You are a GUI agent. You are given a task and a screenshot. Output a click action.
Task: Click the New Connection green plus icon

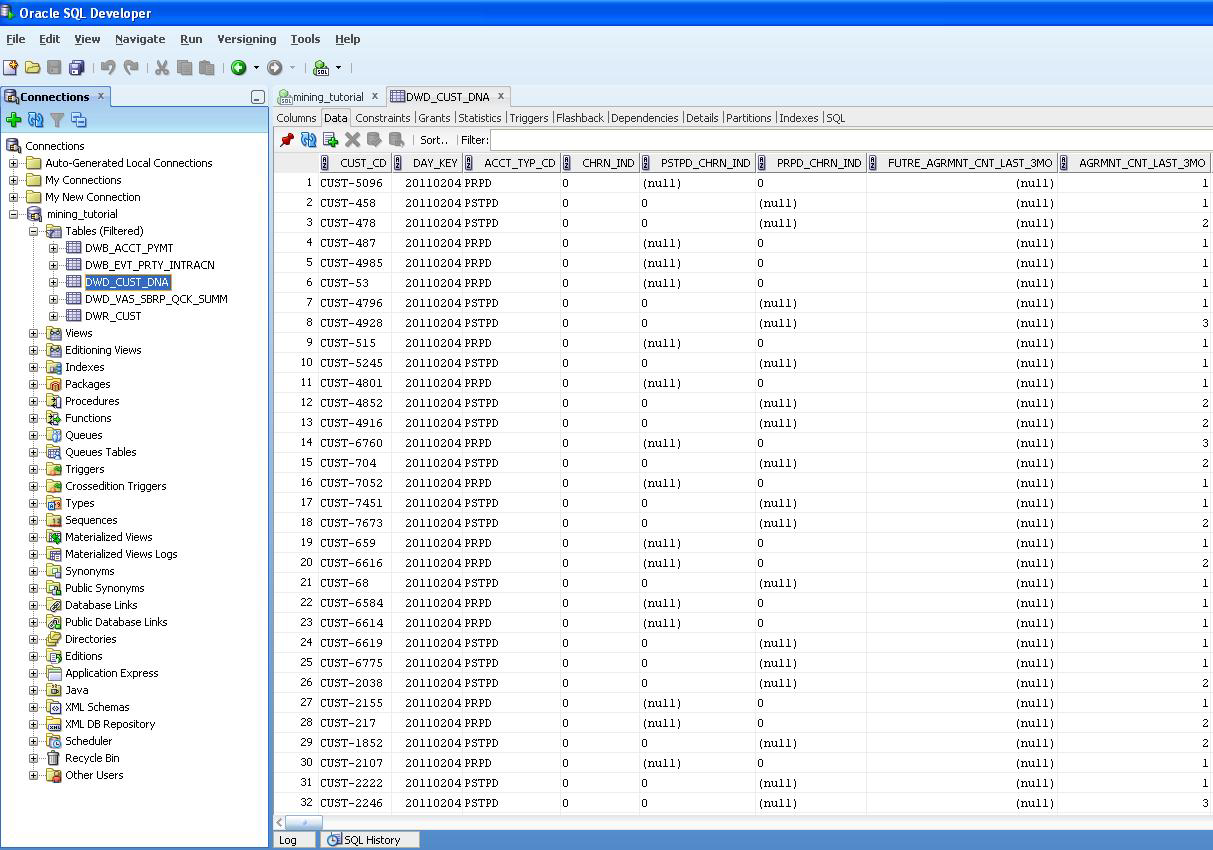tap(13, 120)
